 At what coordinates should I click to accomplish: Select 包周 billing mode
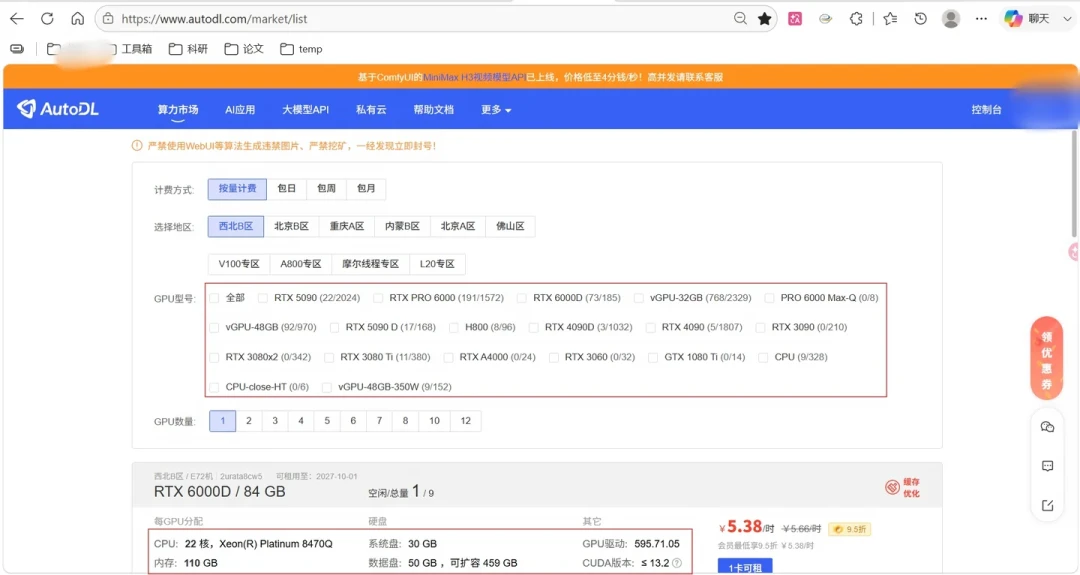coord(326,189)
